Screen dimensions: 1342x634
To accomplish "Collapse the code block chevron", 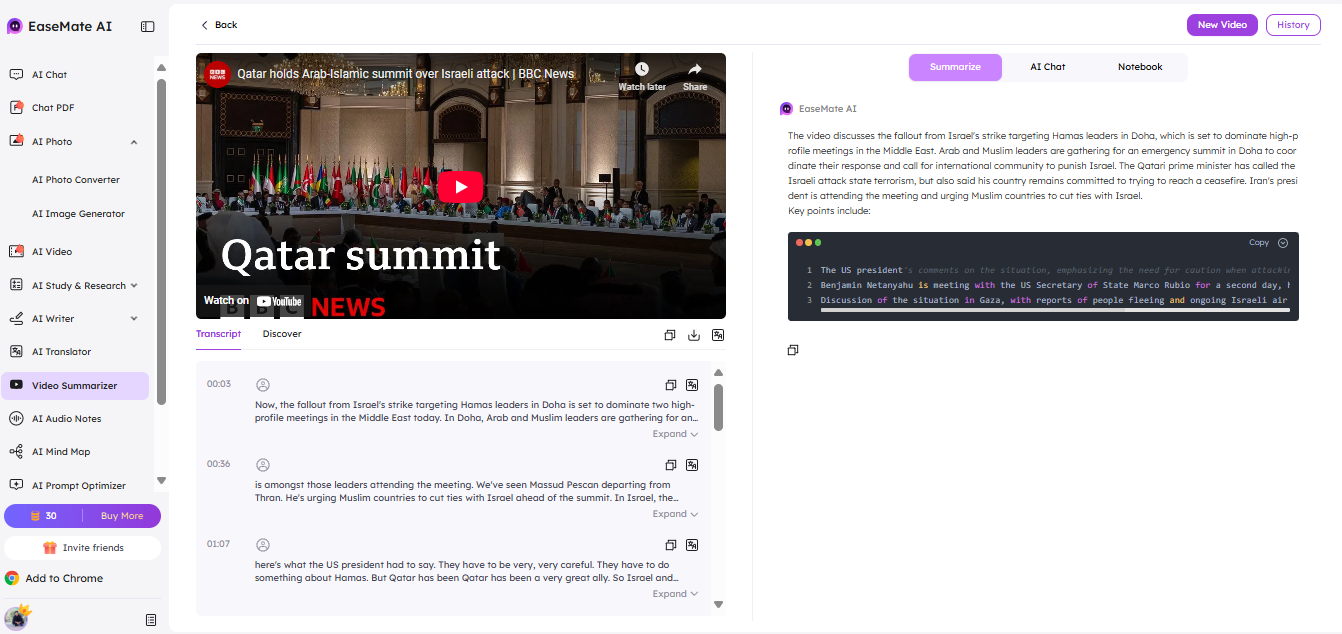I will 1283,243.
